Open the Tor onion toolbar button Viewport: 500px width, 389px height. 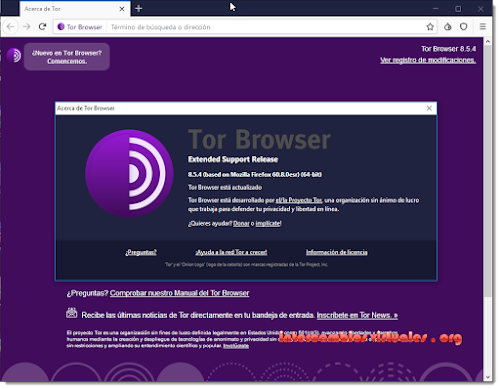pyautogui.click(x=448, y=27)
